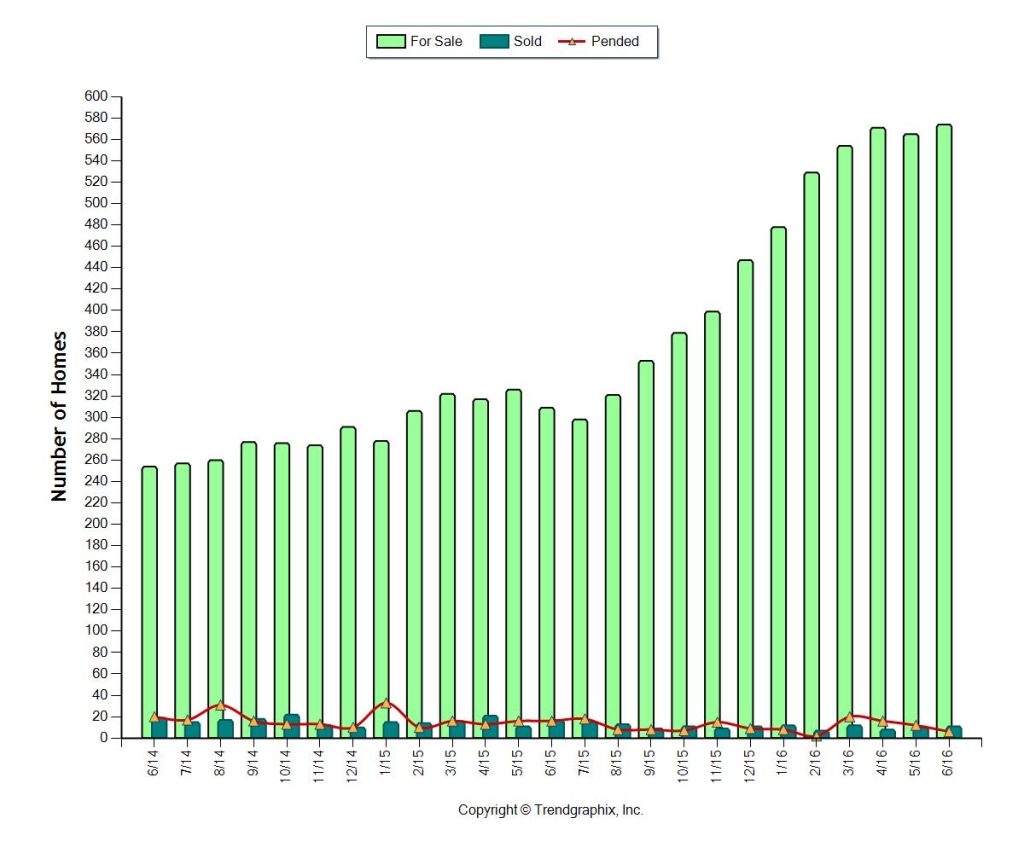Click the 6/16 x-axis date label
Image resolution: width=1024 pixels, height=853 pixels.
pyautogui.click(x=948, y=762)
